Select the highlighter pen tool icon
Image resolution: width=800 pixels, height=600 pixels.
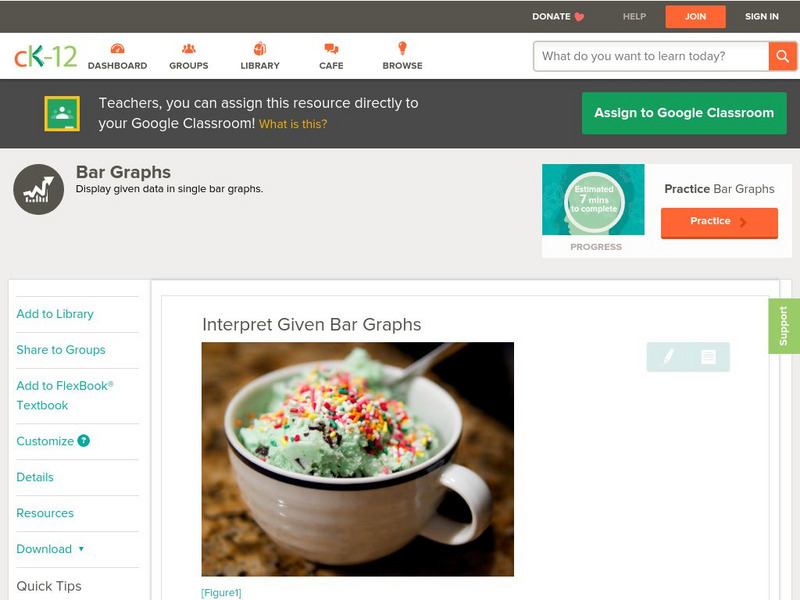[x=668, y=356]
